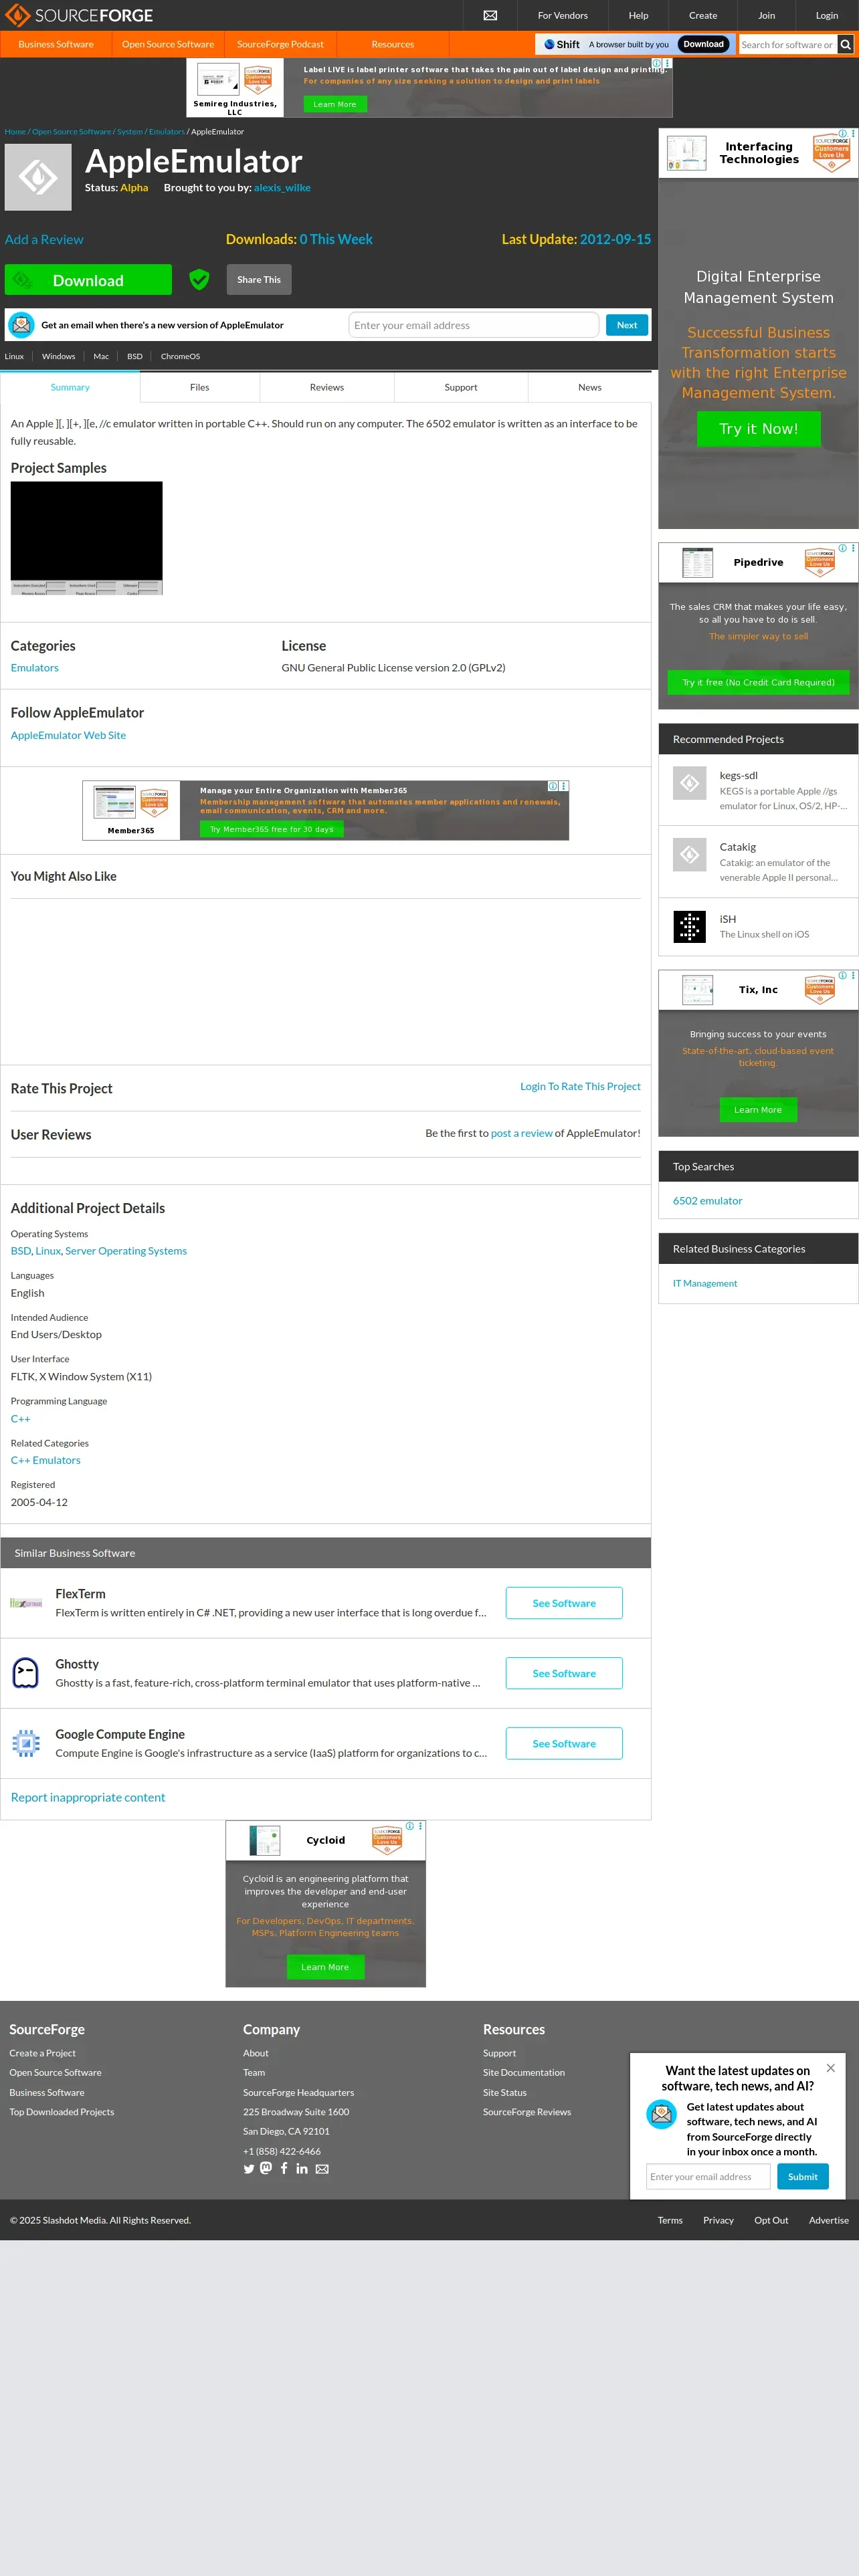Click the AdChoices icon on Member365 ad

click(553, 786)
